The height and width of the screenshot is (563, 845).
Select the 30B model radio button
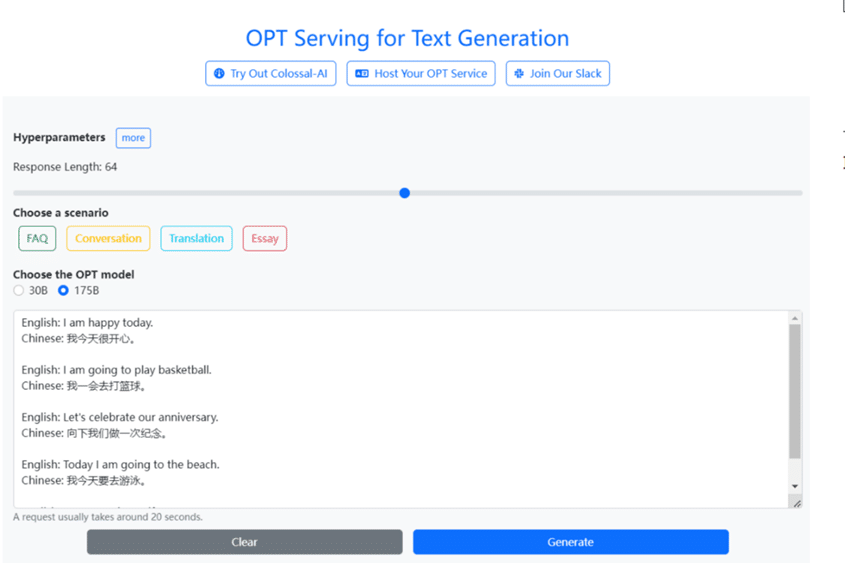[x=19, y=291]
